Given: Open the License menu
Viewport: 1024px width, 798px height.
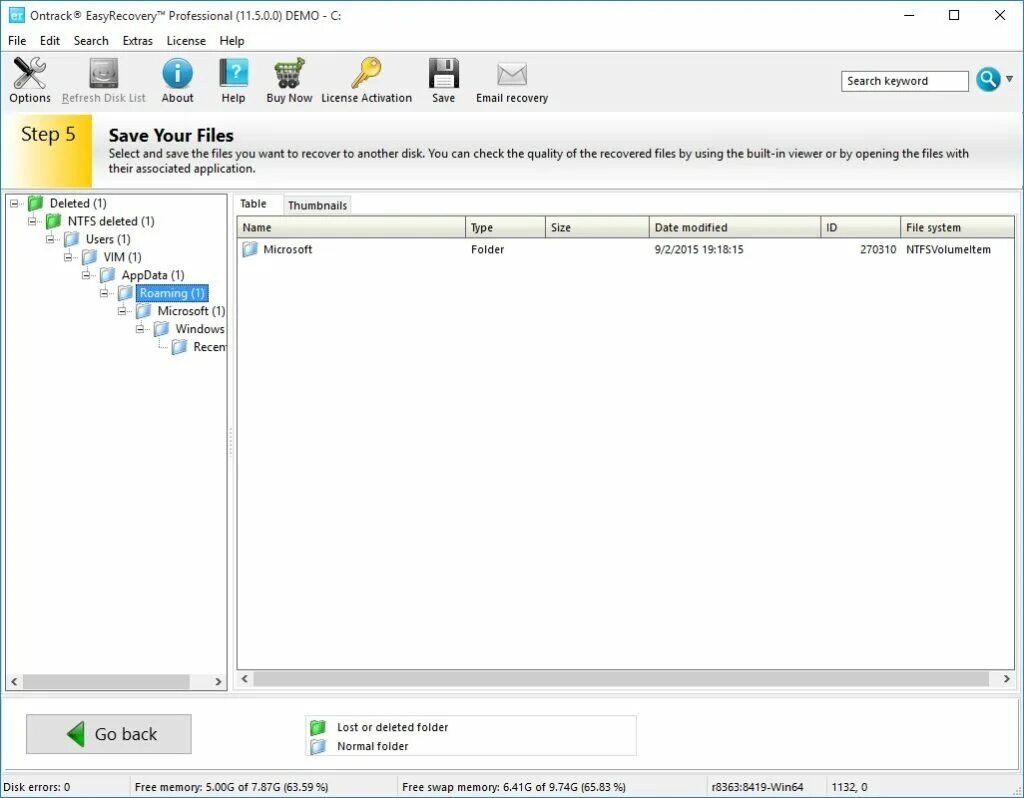Looking at the screenshot, I should tap(186, 40).
